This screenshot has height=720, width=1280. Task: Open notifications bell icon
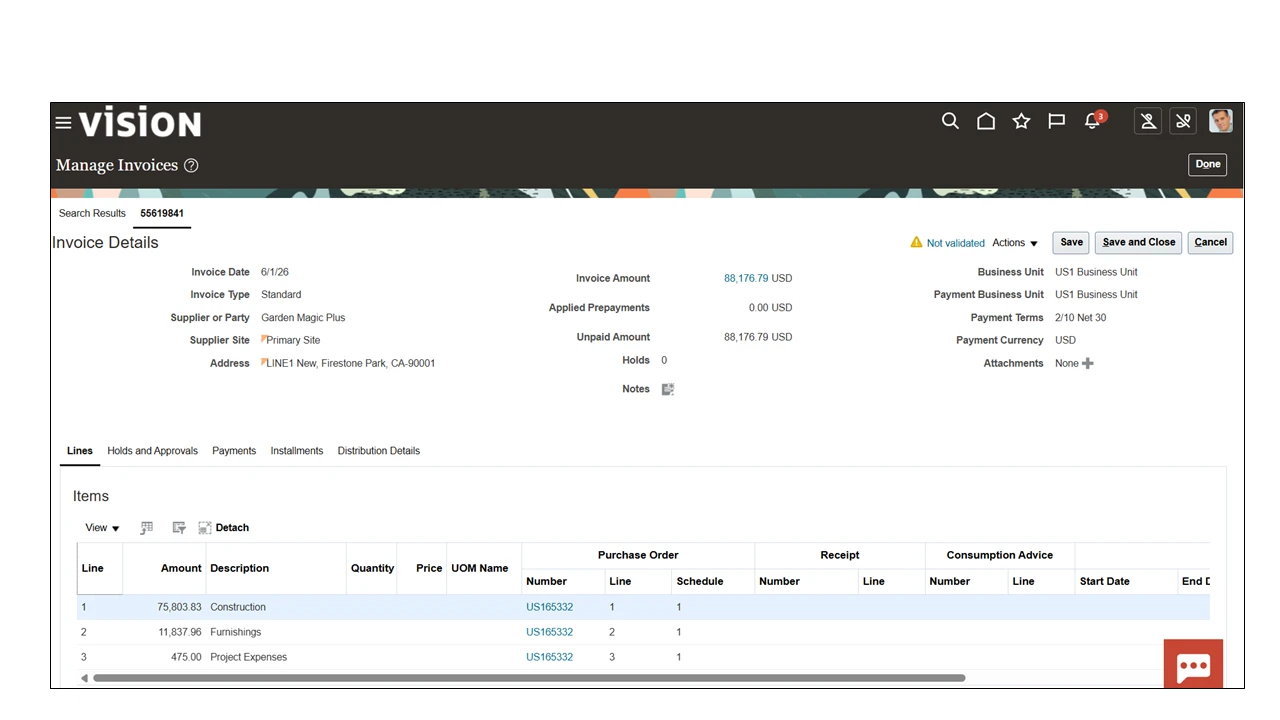(1093, 122)
